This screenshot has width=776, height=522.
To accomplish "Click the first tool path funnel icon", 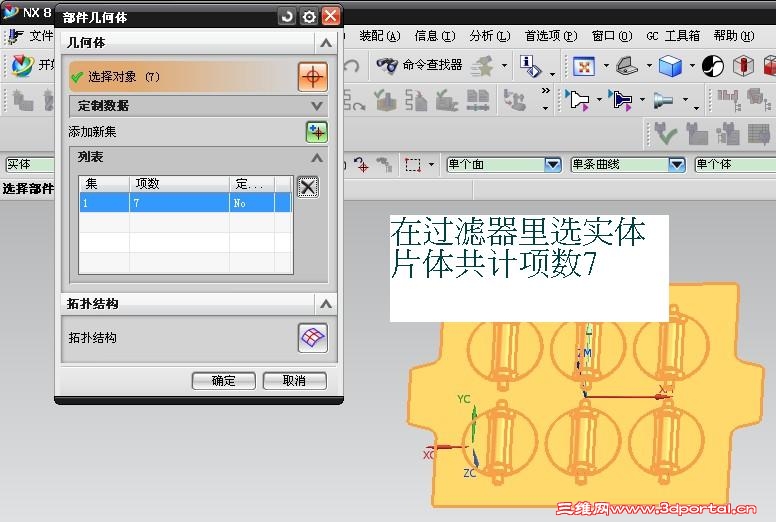I will click(577, 100).
